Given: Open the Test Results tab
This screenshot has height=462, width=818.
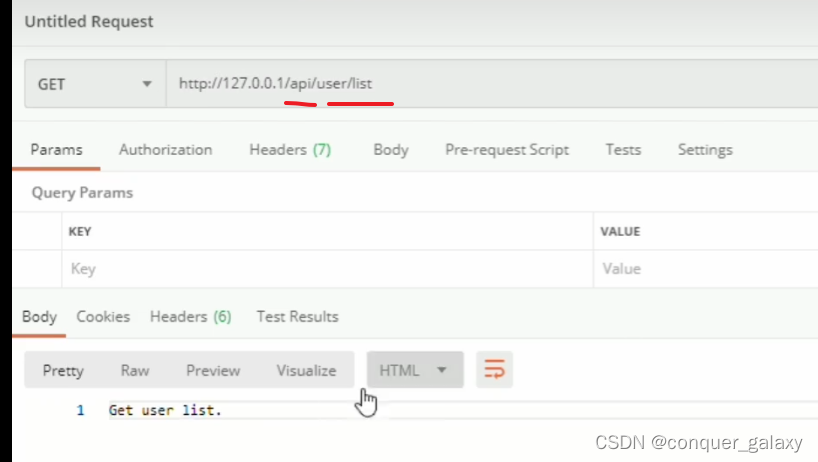Looking at the screenshot, I should point(297,317).
